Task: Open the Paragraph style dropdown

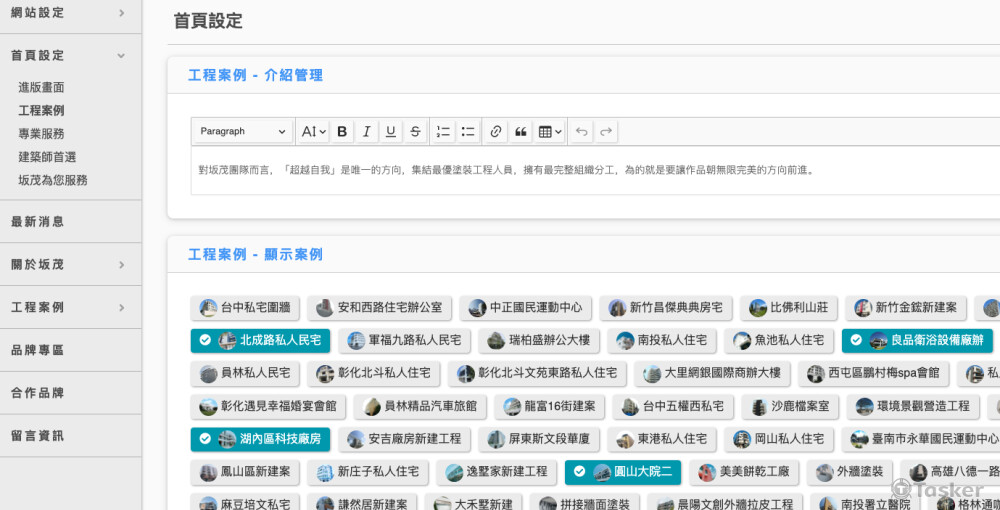Action: click(x=243, y=132)
